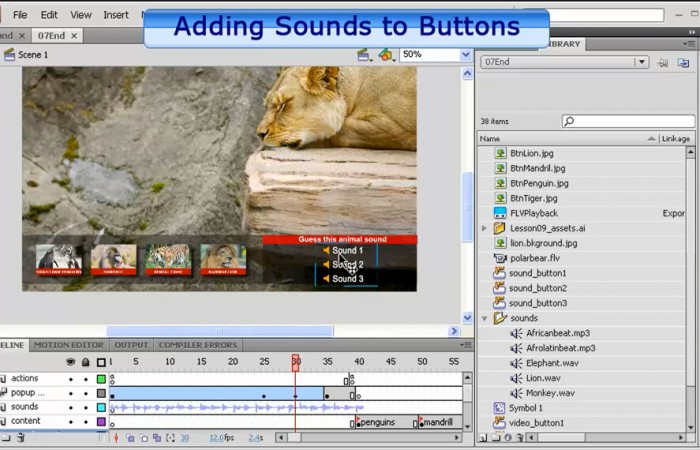This screenshot has height=450, width=700.
Task: Toggle visibility dot for content layer
Action: [71, 421]
